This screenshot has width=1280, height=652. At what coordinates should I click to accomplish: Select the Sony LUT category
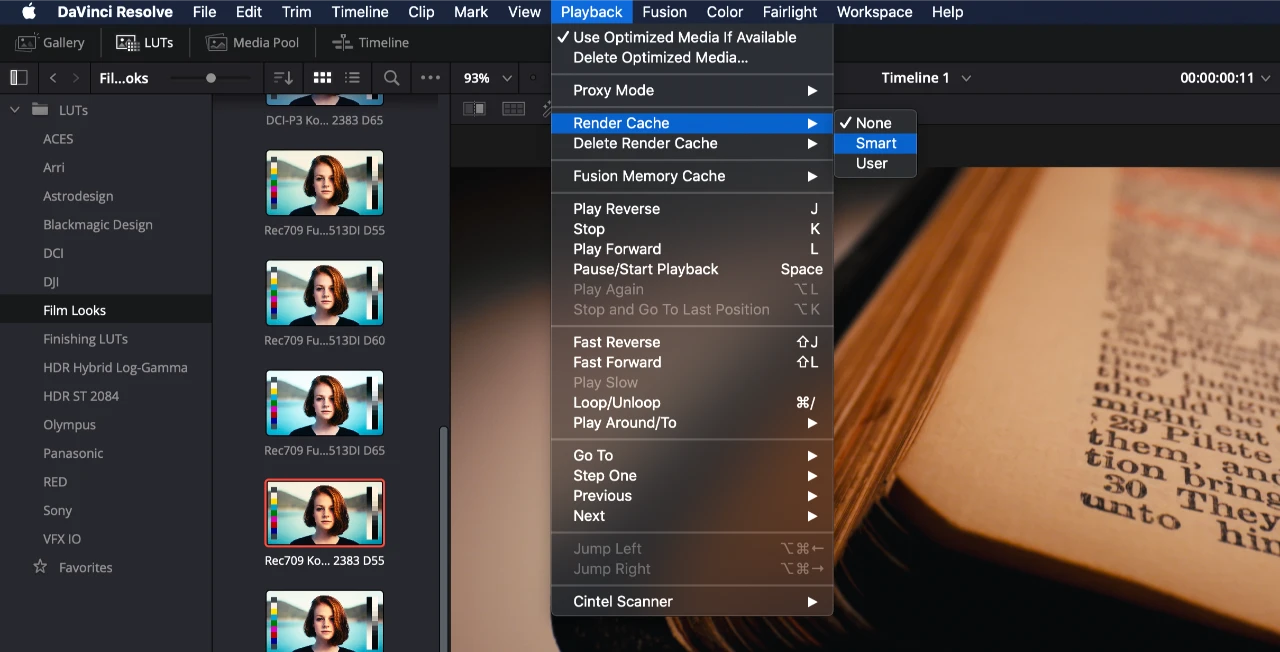57,510
